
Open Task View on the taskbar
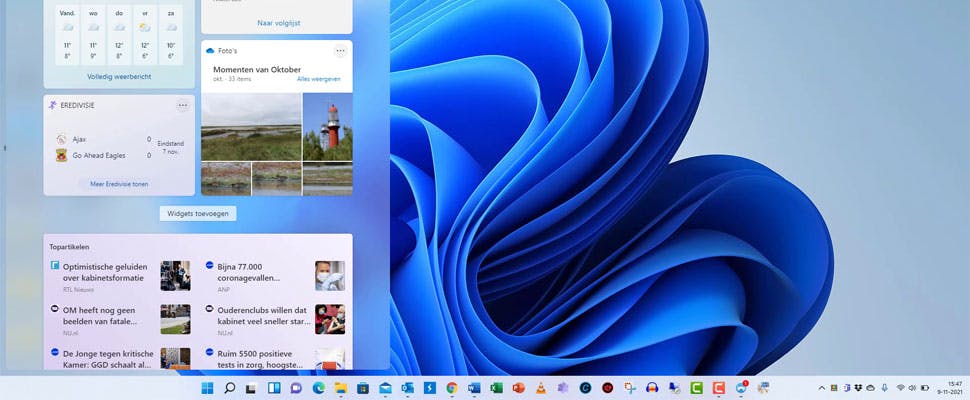[251, 388]
